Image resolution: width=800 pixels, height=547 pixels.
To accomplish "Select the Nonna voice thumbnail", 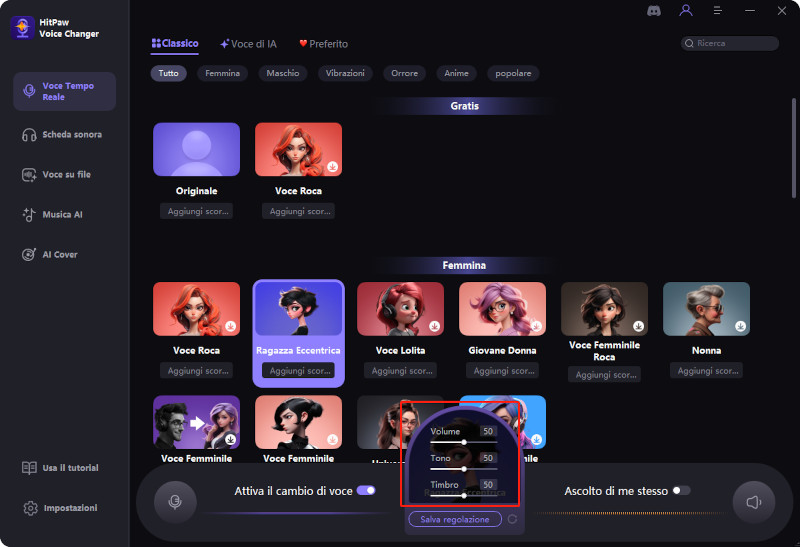I will (x=707, y=309).
